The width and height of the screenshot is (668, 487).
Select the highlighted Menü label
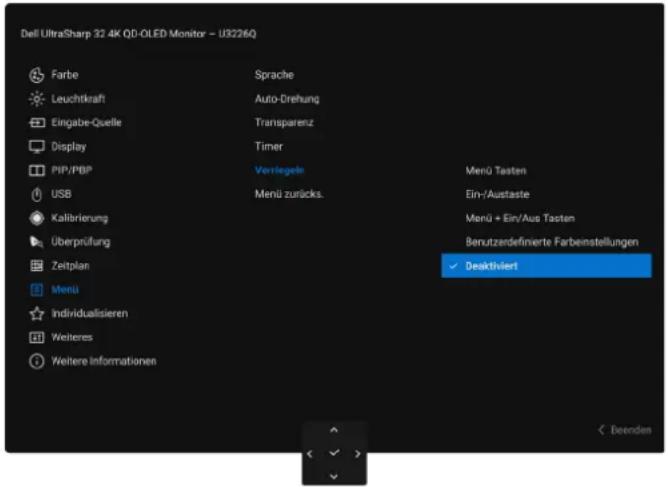(x=65, y=290)
